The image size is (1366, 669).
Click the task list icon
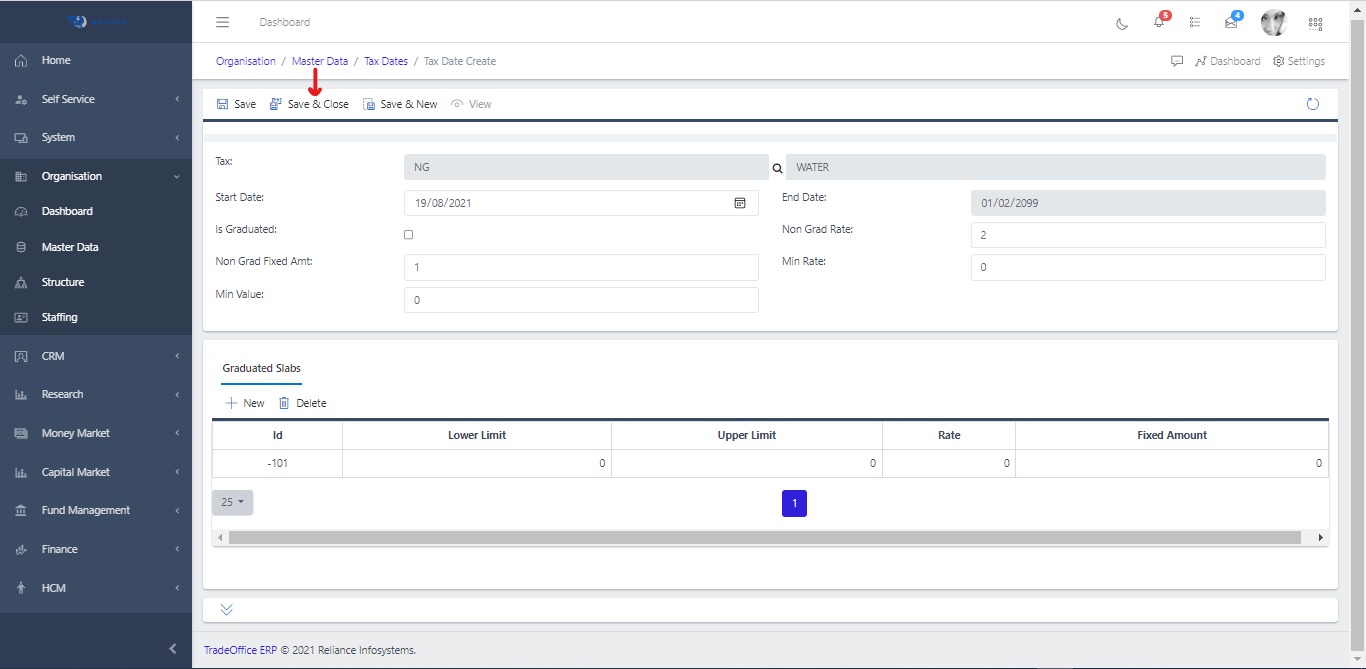coord(1195,22)
